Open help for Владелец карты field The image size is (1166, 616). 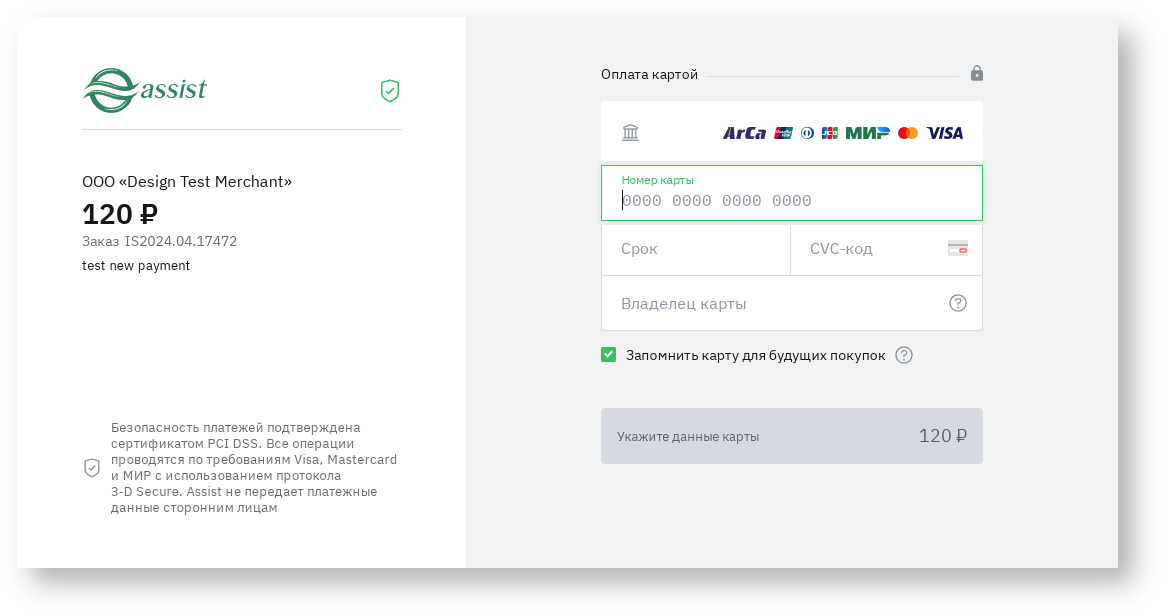(957, 303)
